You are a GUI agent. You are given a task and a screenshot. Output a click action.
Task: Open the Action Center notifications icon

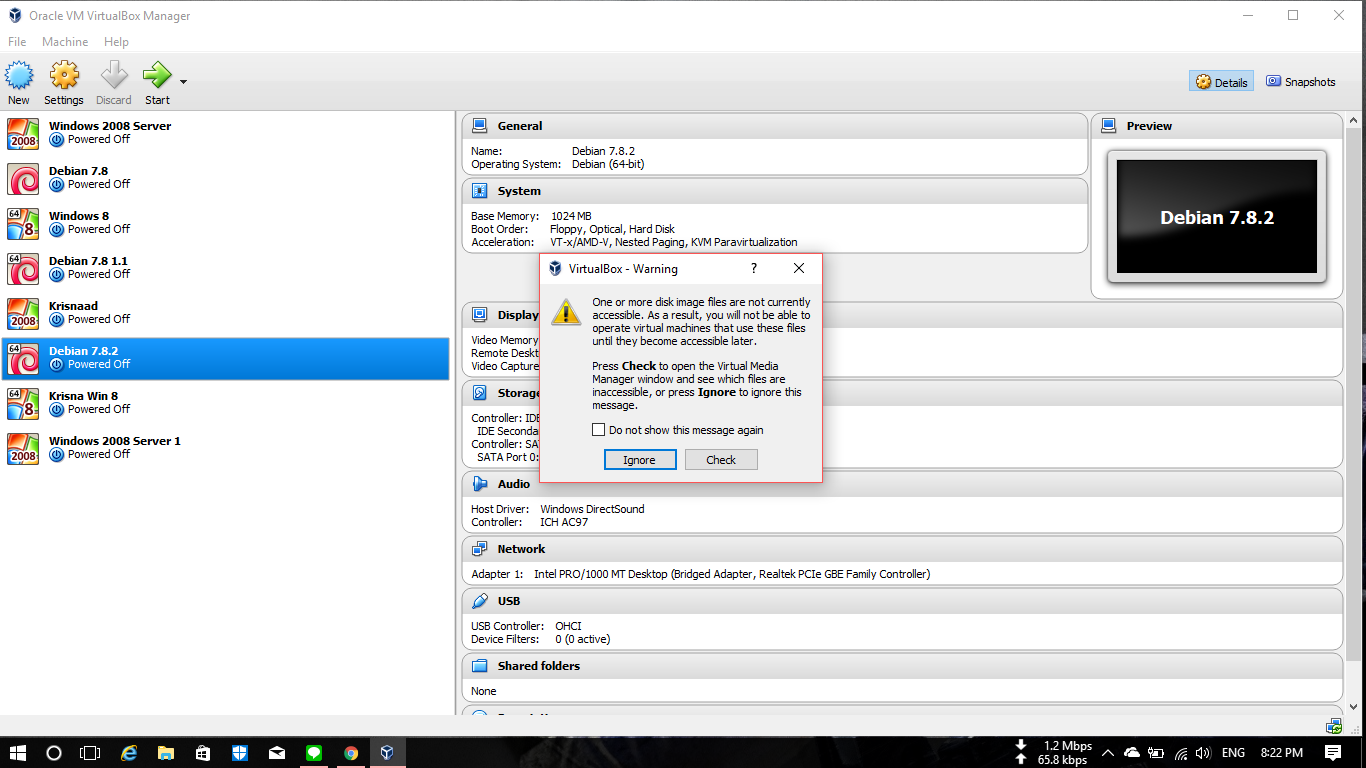[x=1333, y=752]
